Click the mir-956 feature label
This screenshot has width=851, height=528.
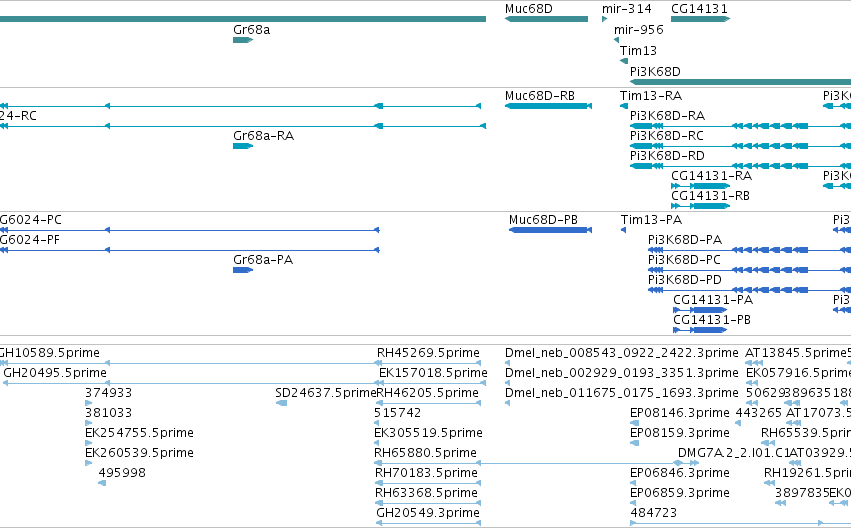point(638,29)
